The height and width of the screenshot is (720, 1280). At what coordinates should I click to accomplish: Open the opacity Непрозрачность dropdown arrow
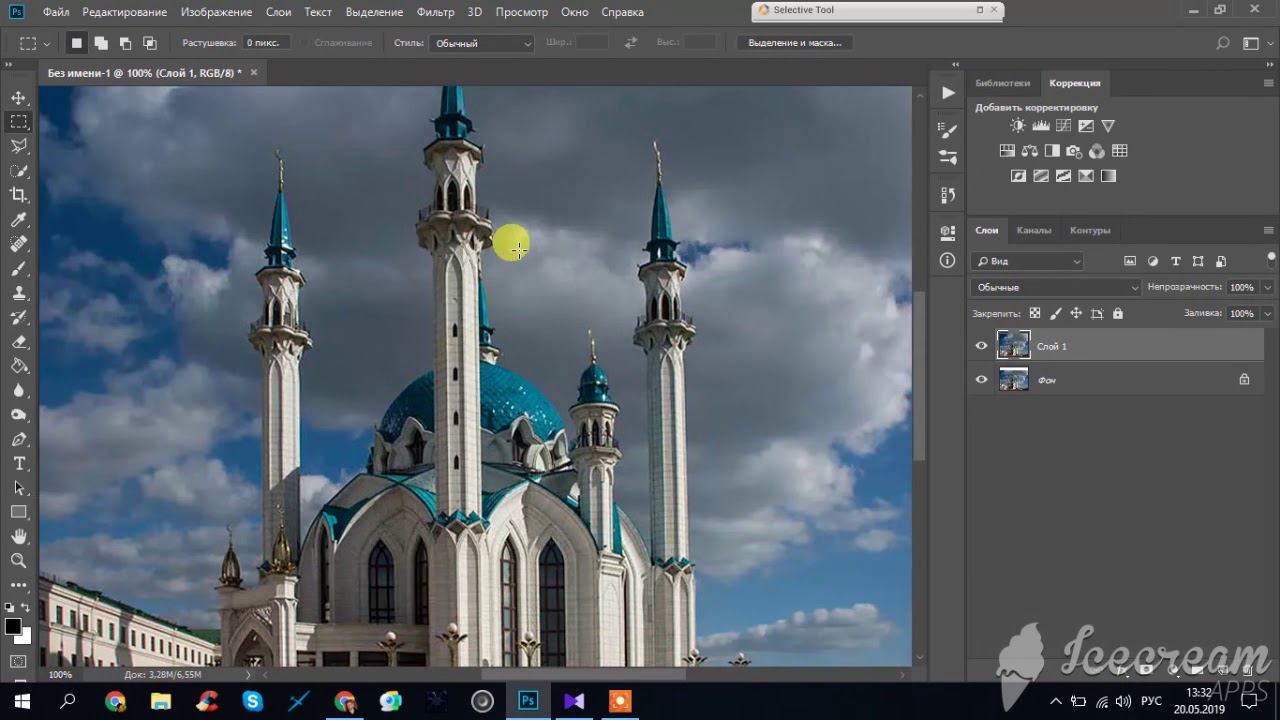(1267, 288)
